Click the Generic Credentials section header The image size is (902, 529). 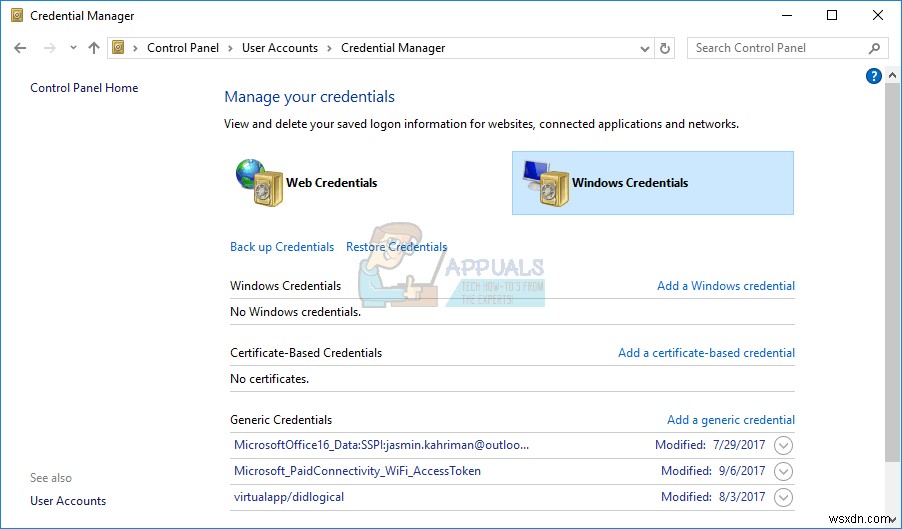click(x=281, y=420)
